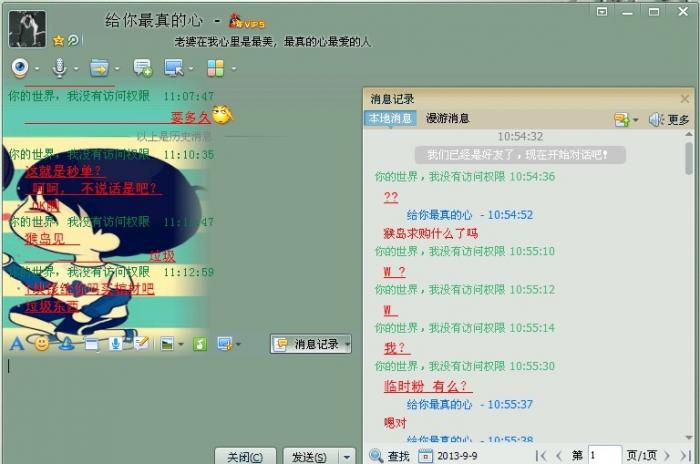Click scroll-down arrow in history panel
Image resolution: width=700 pixels, height=464 pixels.
tap(689, 438)
